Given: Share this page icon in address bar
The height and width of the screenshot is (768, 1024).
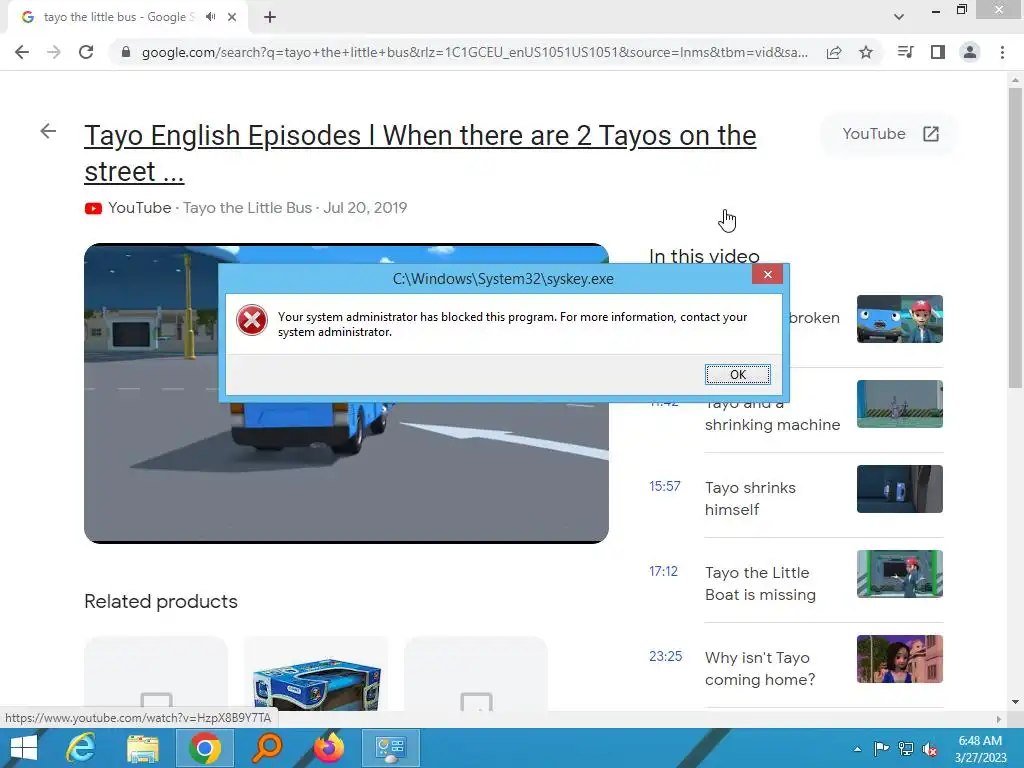Looking at the screenshot, I should (834, 52).
